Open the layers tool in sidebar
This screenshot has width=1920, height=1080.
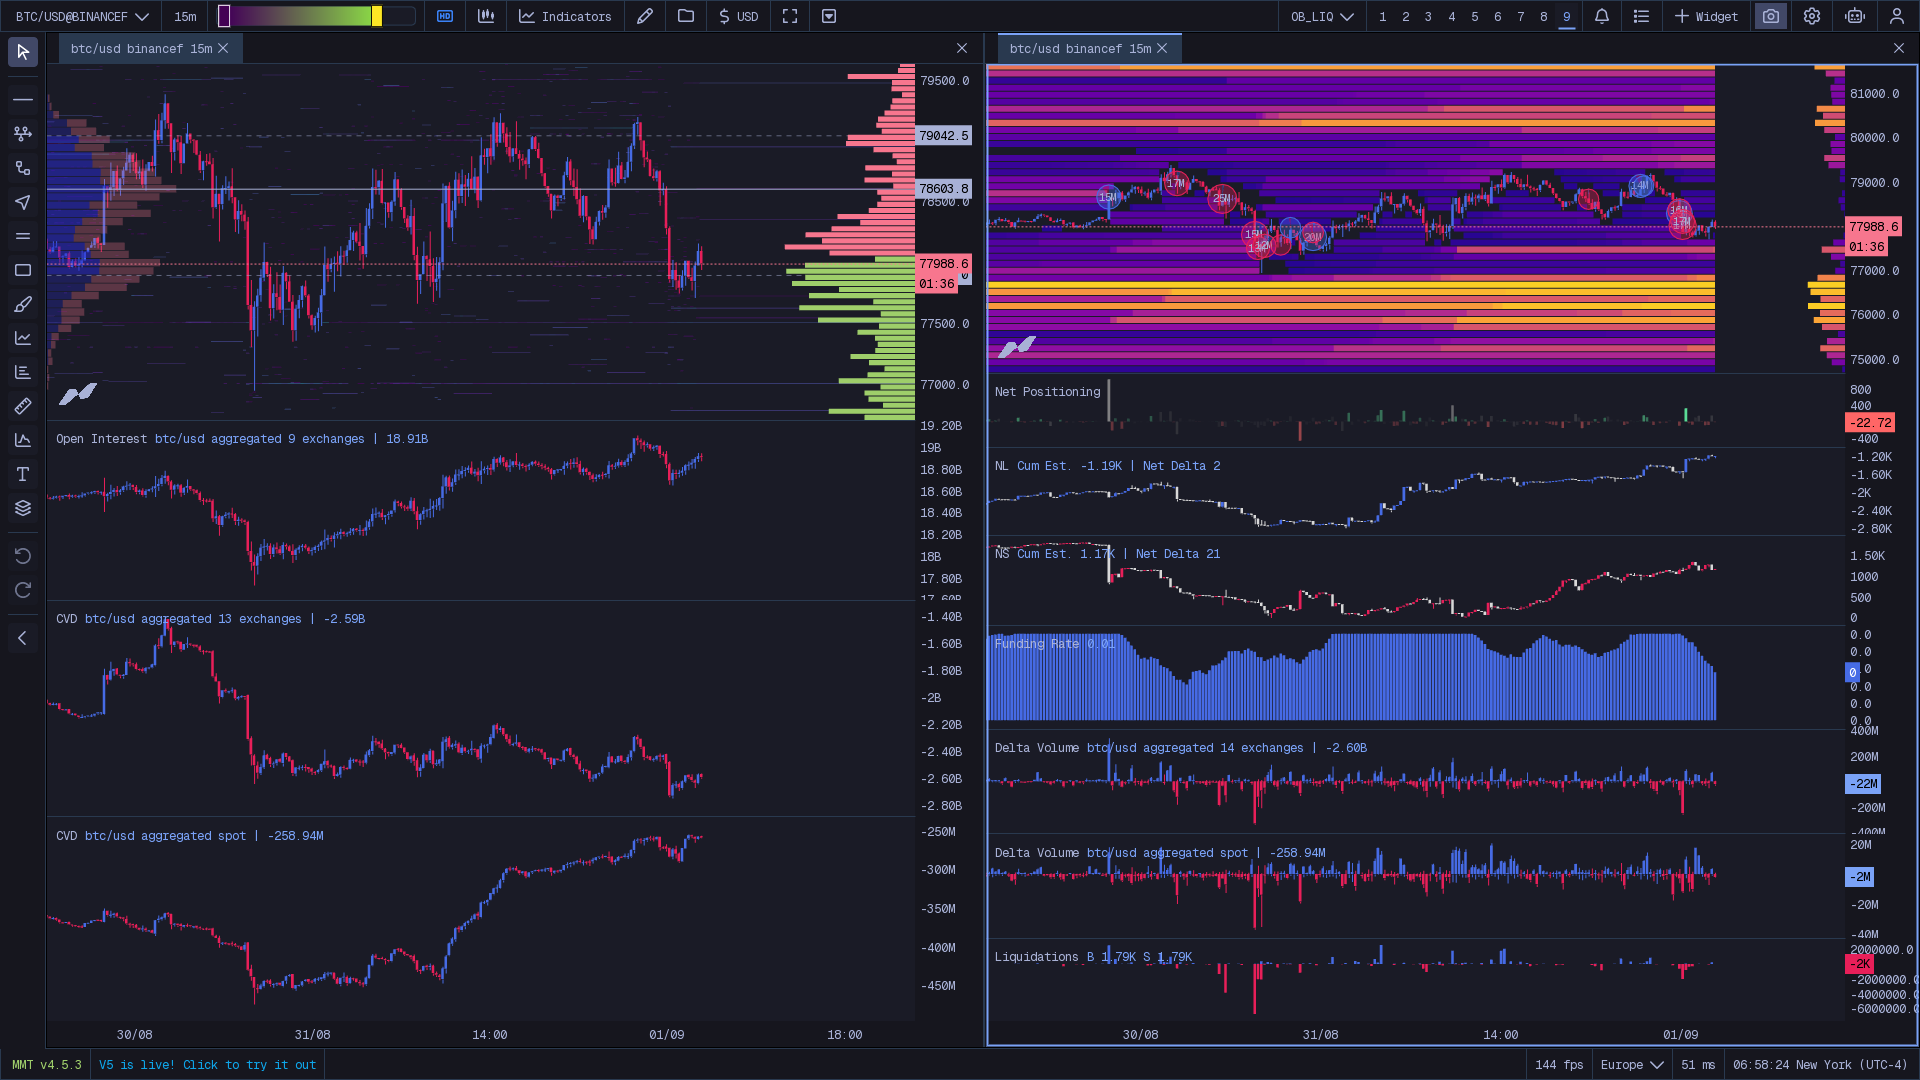coord(23,508)
